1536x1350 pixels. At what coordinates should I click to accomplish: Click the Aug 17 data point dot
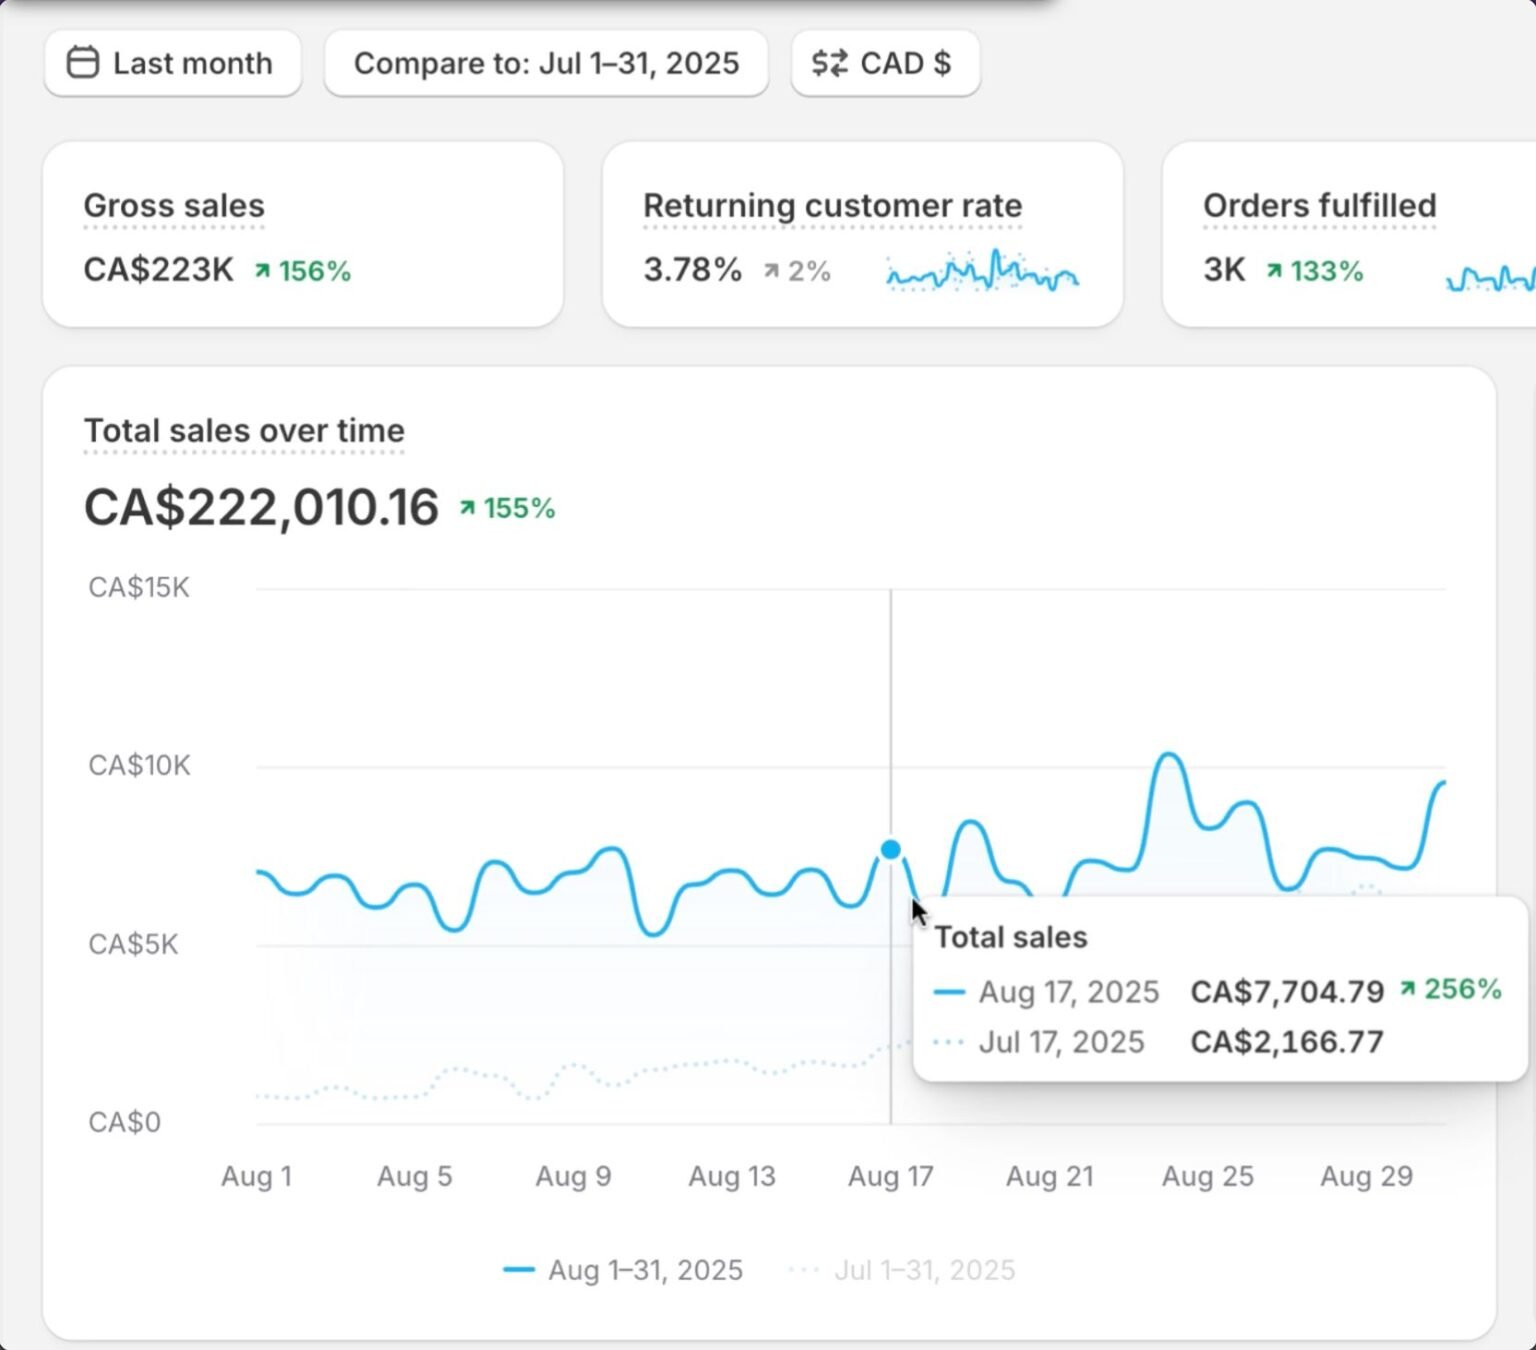click(890, 850)
